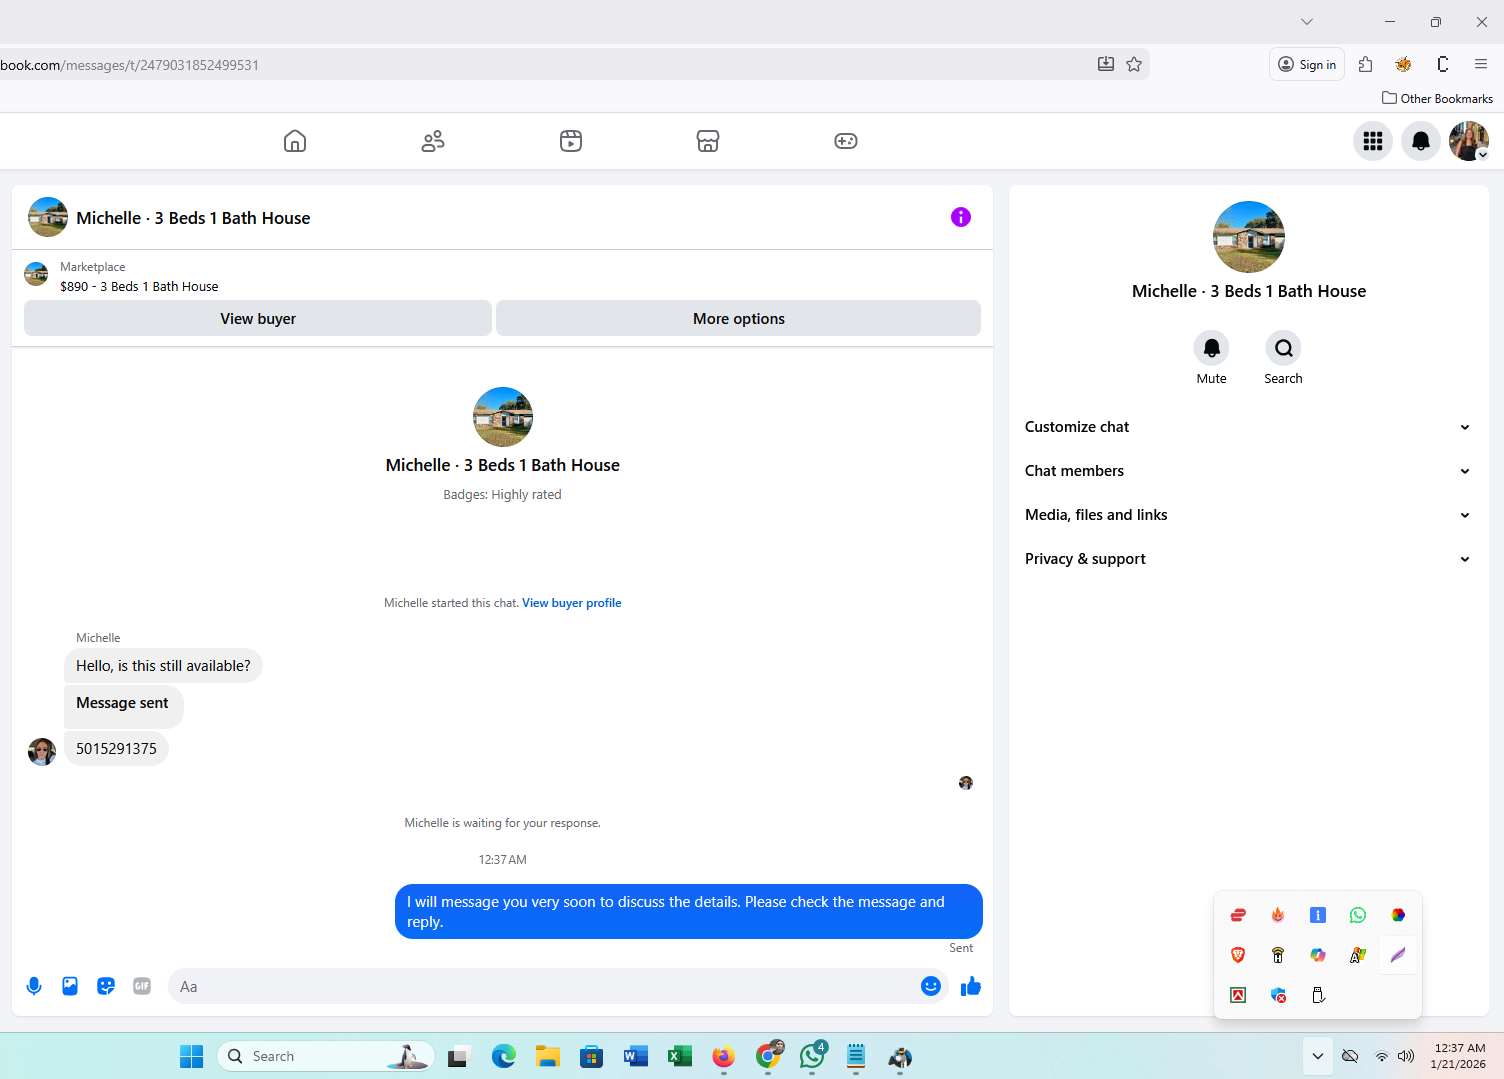Open the GIF picker icon
The image size is (1504, 1079).
coord(142,986)
